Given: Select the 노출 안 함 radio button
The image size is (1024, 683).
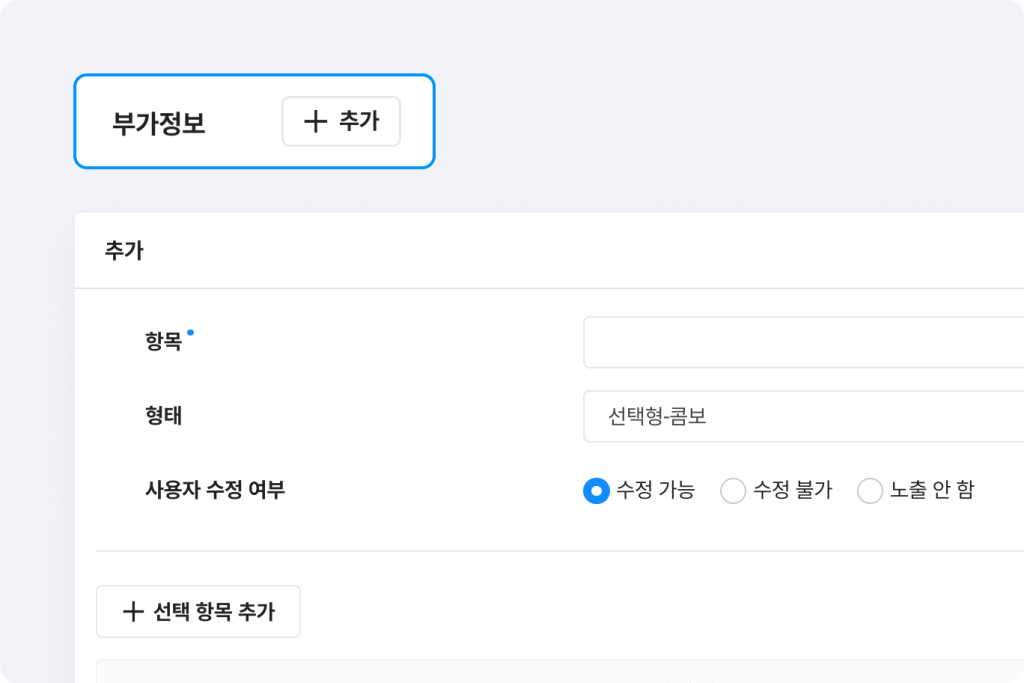Looking at the screenshot, I should pyautogui.click(x=870, y=491).
